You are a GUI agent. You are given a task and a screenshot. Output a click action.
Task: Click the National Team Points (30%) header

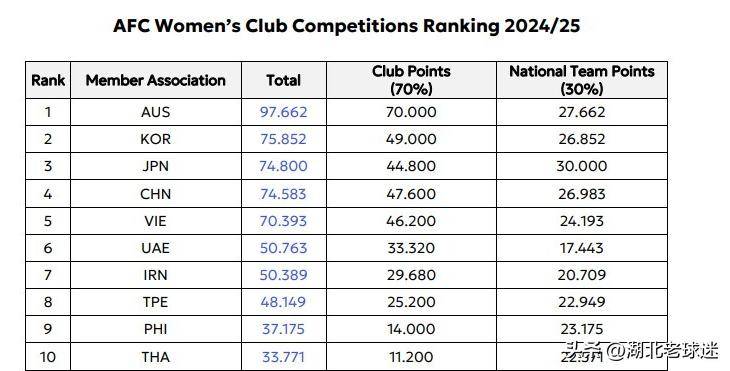581,80
